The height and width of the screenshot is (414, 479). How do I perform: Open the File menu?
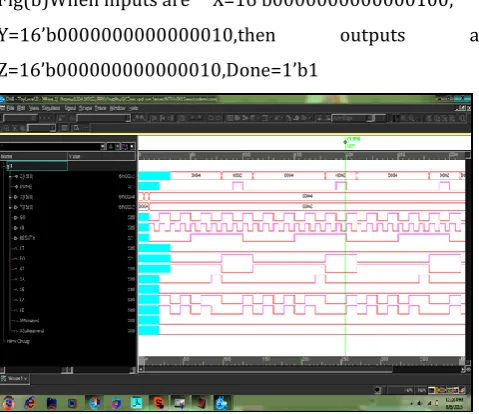[x=10, y=108]
